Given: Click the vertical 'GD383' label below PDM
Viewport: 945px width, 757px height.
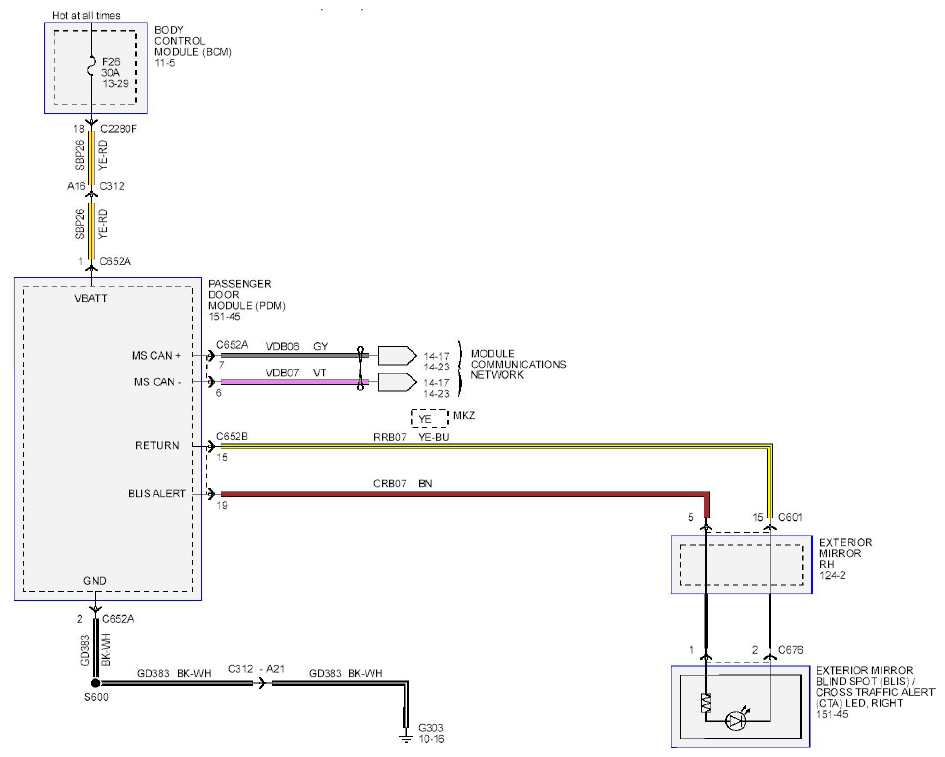Looking at the screenshot, I should click(85, 650).
